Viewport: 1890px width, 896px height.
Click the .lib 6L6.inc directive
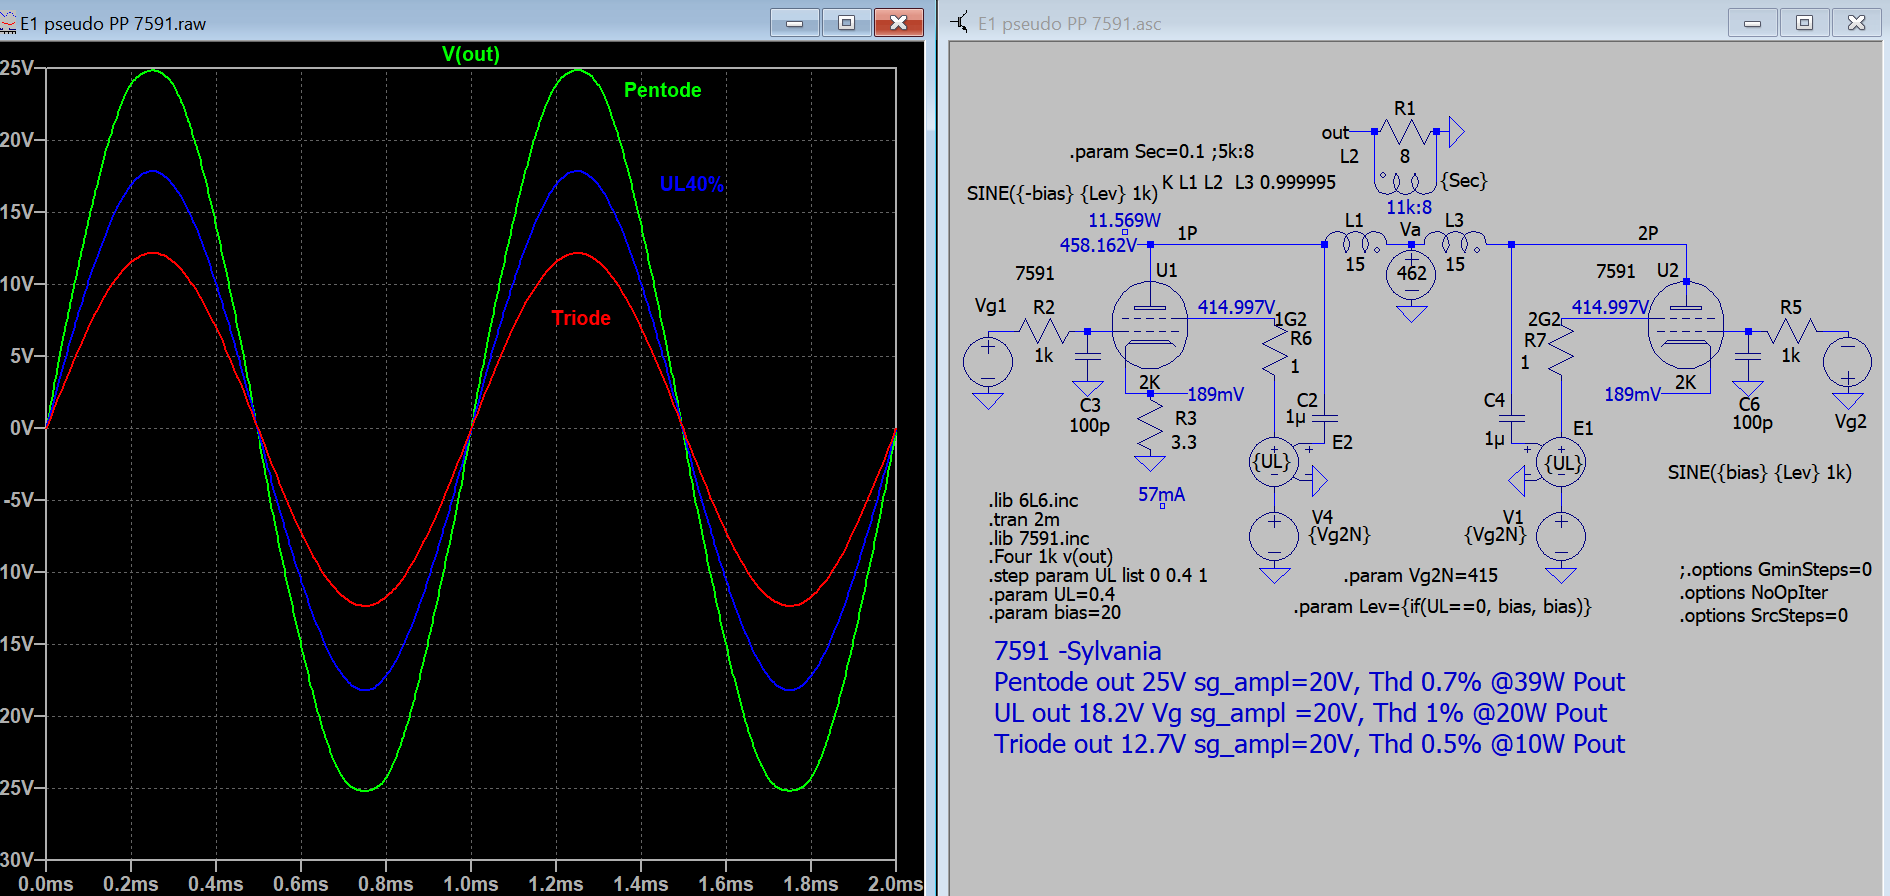(x=1034, y=500)
